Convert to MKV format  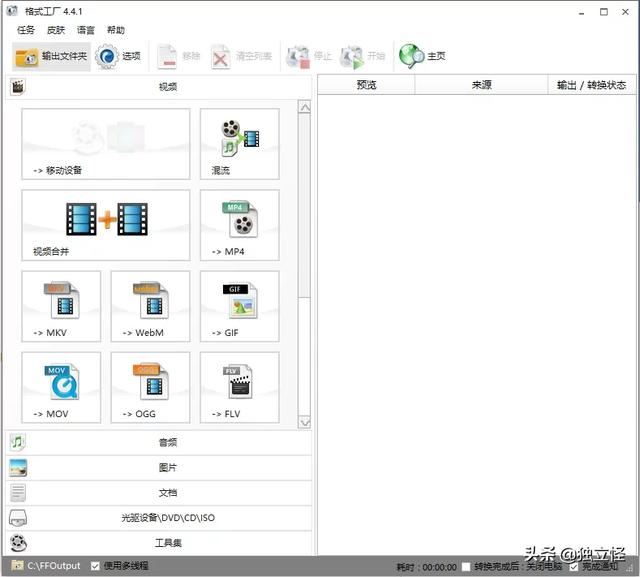(x=61, y=306)
